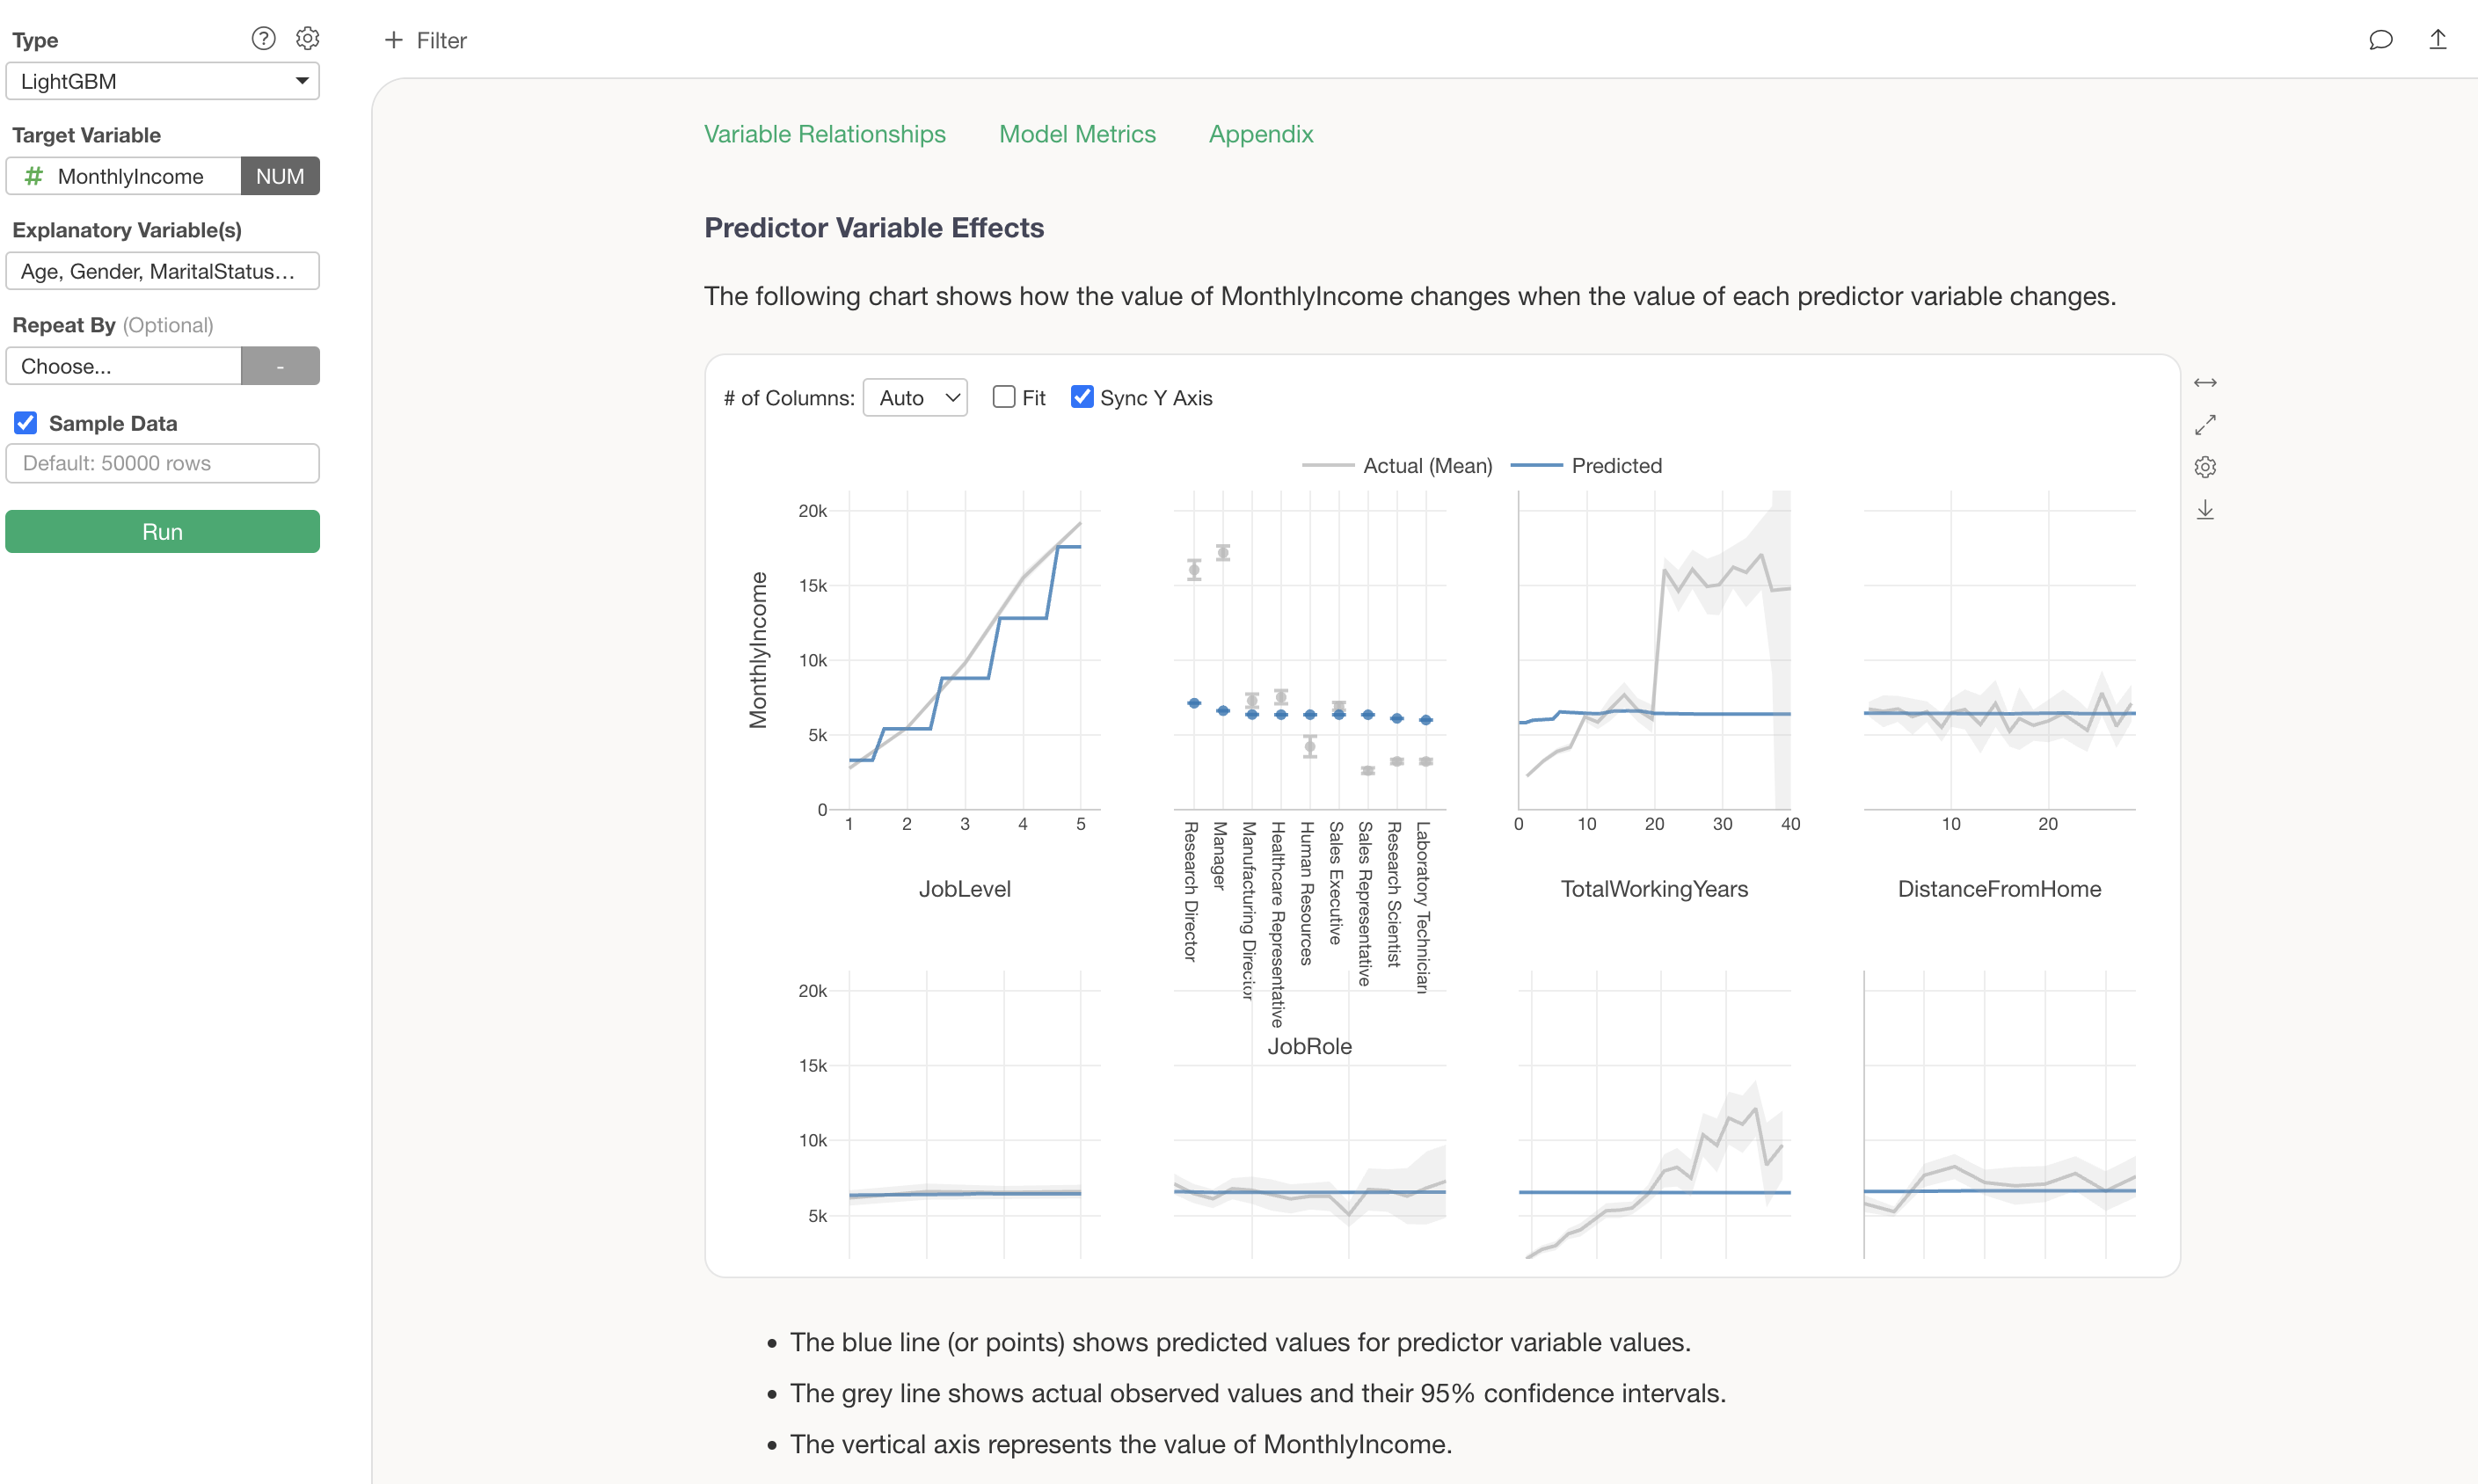This screenshot has width=2478, height=1484.
Task: Switch to the Model Metrics tab
Action: pyautogui.click(x=1077, y=134)
